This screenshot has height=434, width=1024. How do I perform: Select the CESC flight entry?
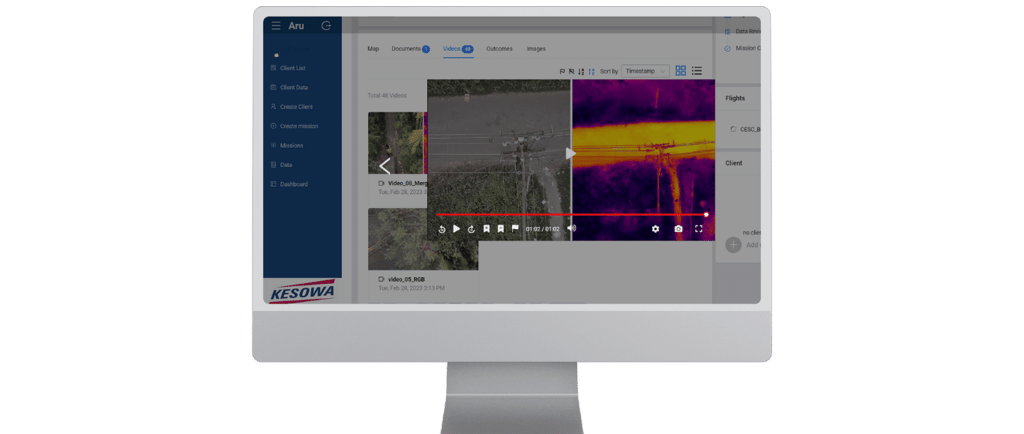point(745,129)
